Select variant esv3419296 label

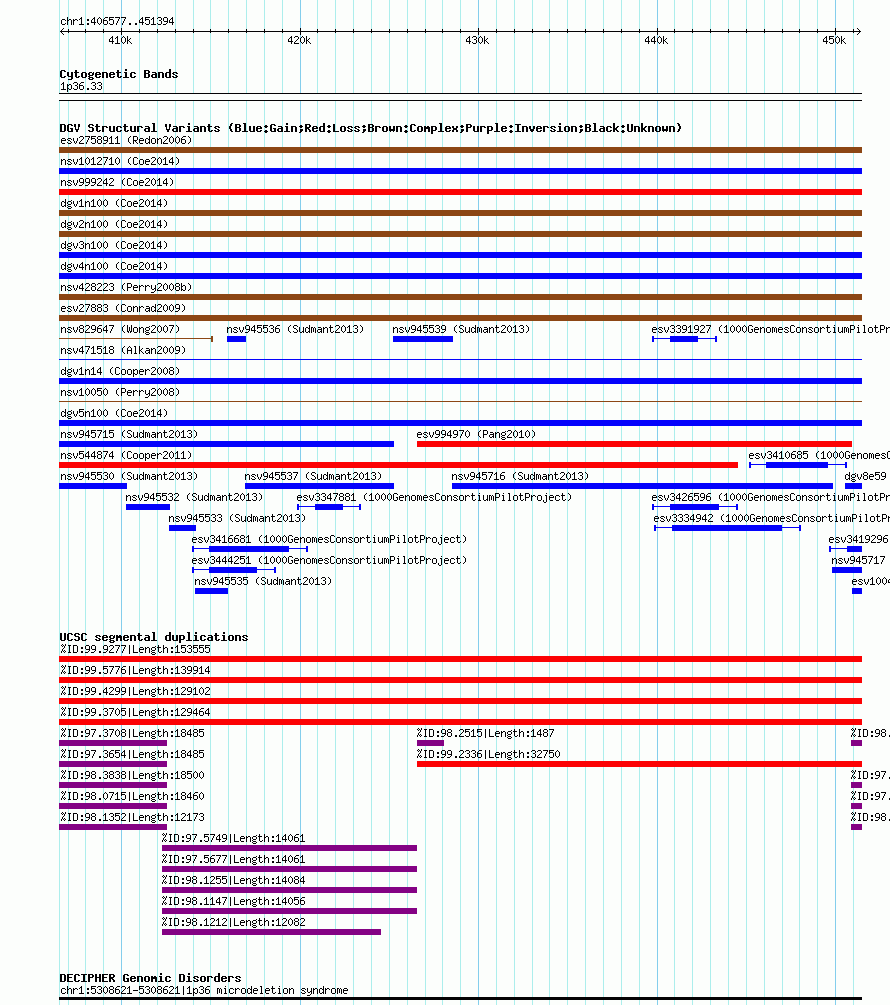(x=859, y=539)
